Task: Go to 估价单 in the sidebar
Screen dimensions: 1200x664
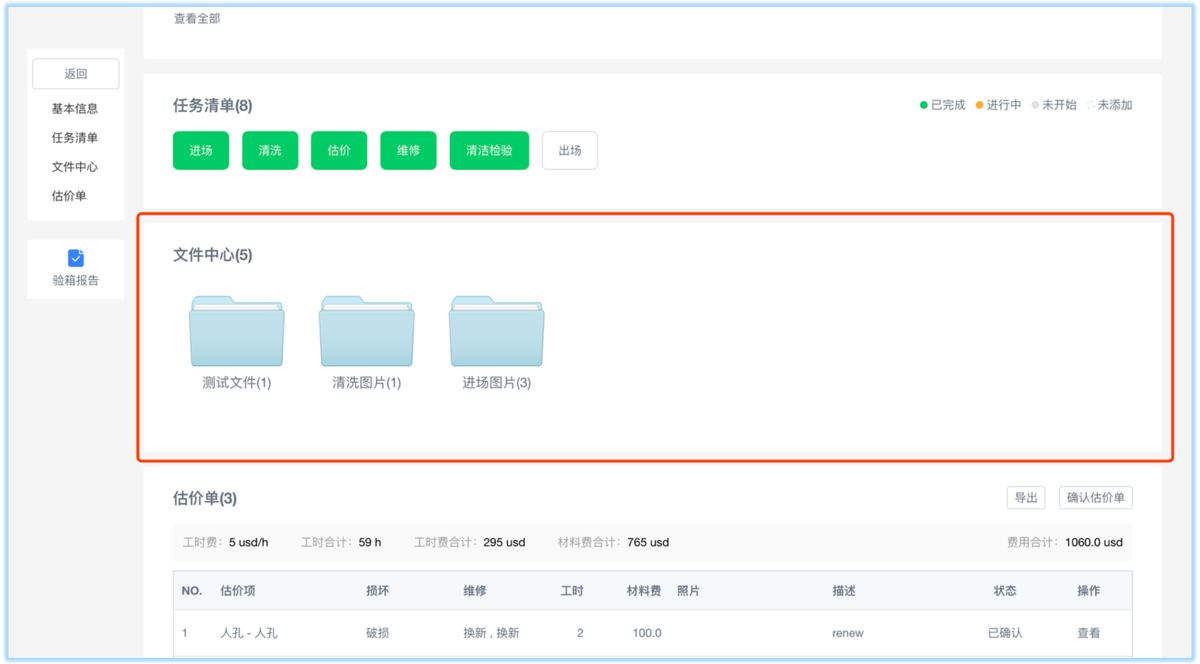Action: (69, 195)
